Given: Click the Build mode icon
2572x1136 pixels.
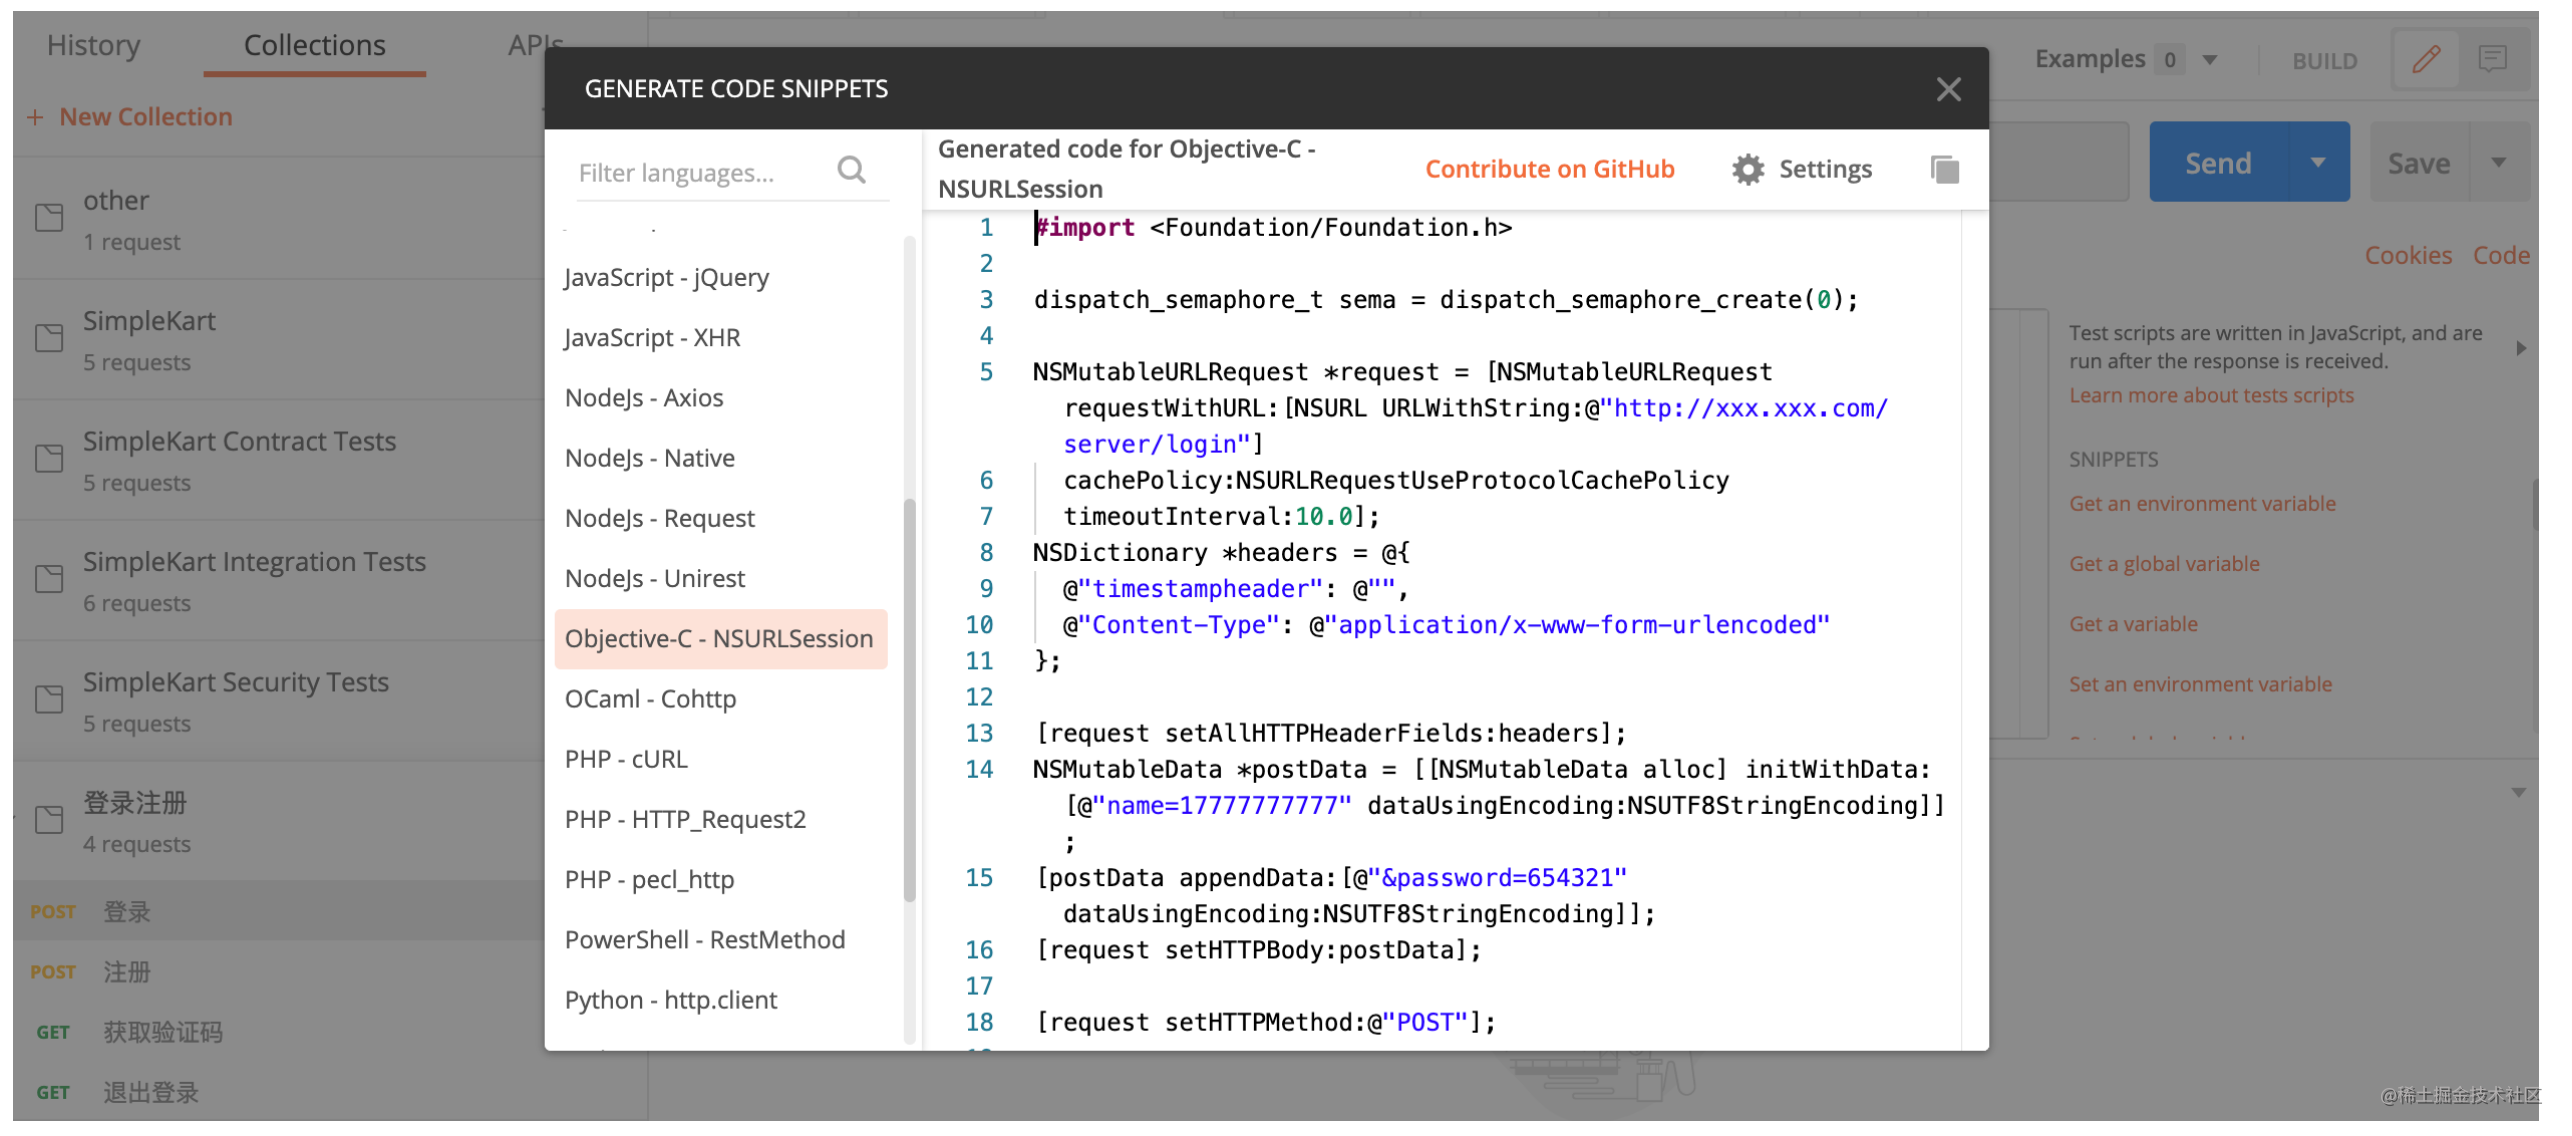Looking at the screenshot, I should [2426, 61].
